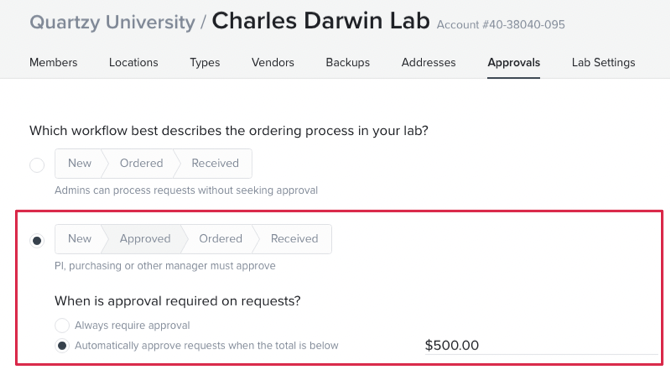Select Automatically approve requests below total option

pyautogui.click(x=62, y=345)
